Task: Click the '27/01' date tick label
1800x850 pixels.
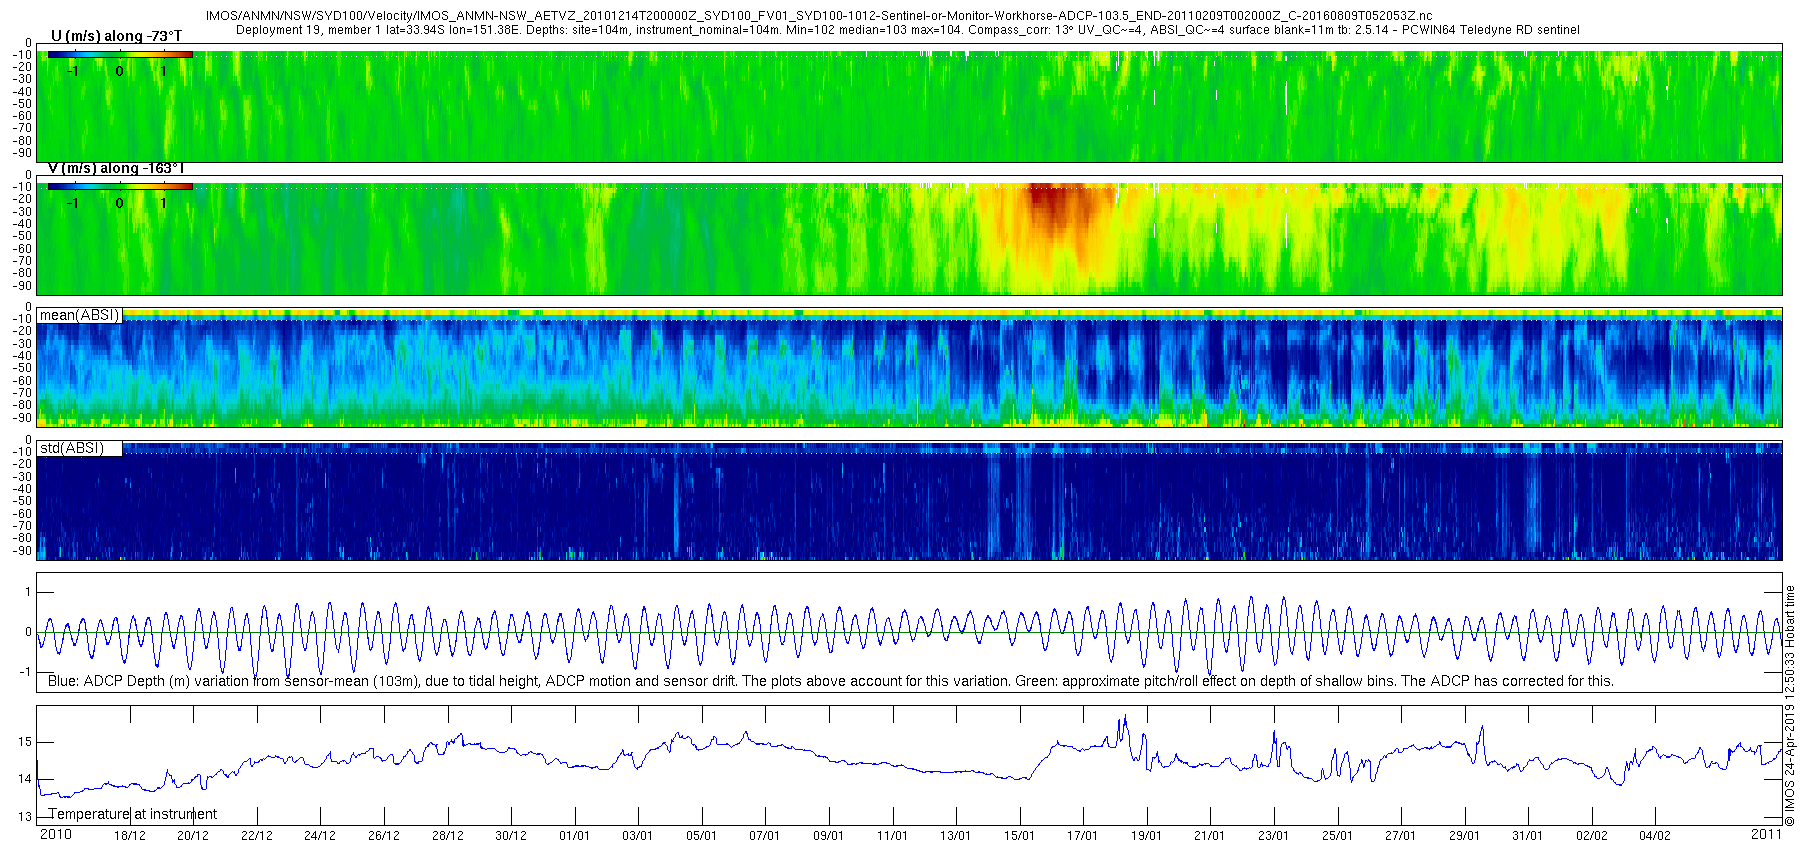Action: click(x=1401, y=836)
